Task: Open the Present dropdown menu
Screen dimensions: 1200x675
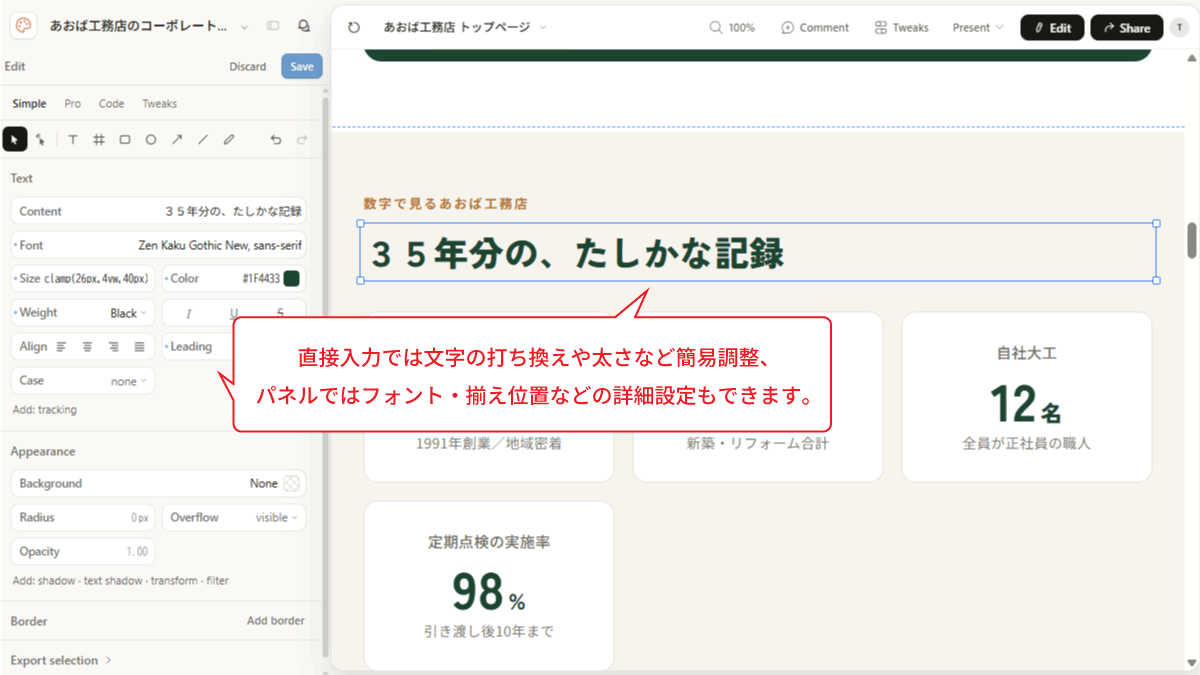Action: click(x=978, y=28)
